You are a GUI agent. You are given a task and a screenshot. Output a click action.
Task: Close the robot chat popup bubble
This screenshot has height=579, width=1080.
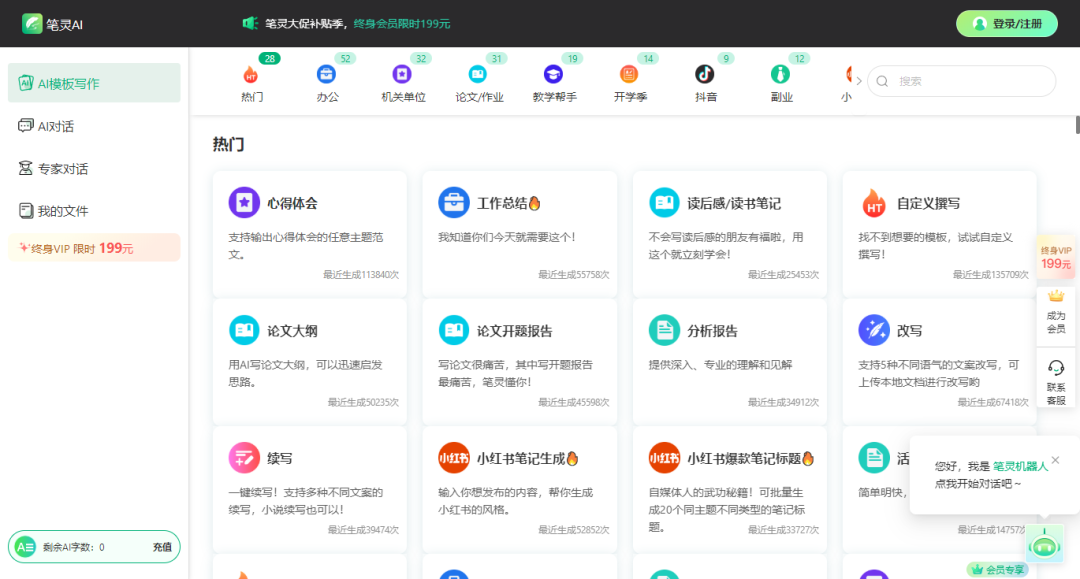click(x=1055, y=460)
